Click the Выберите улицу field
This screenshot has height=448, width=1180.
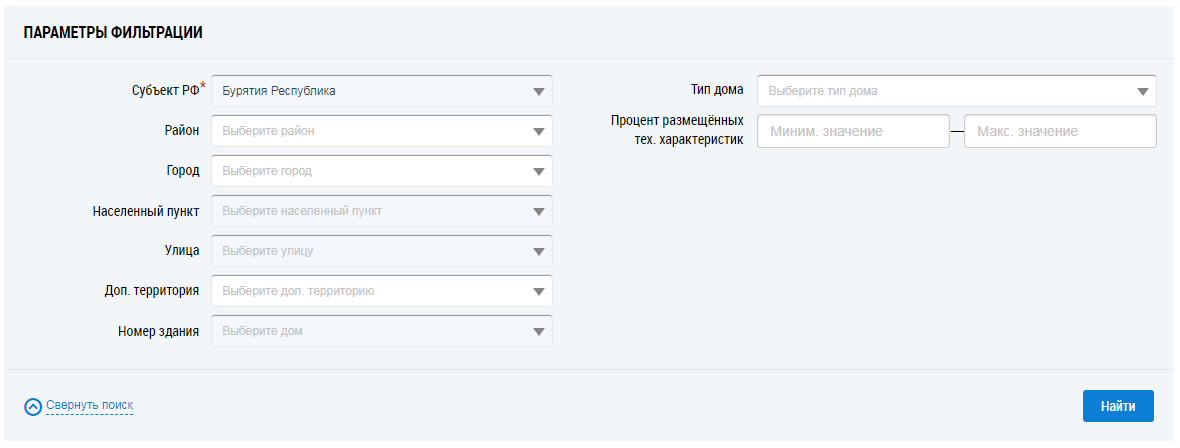370,251
